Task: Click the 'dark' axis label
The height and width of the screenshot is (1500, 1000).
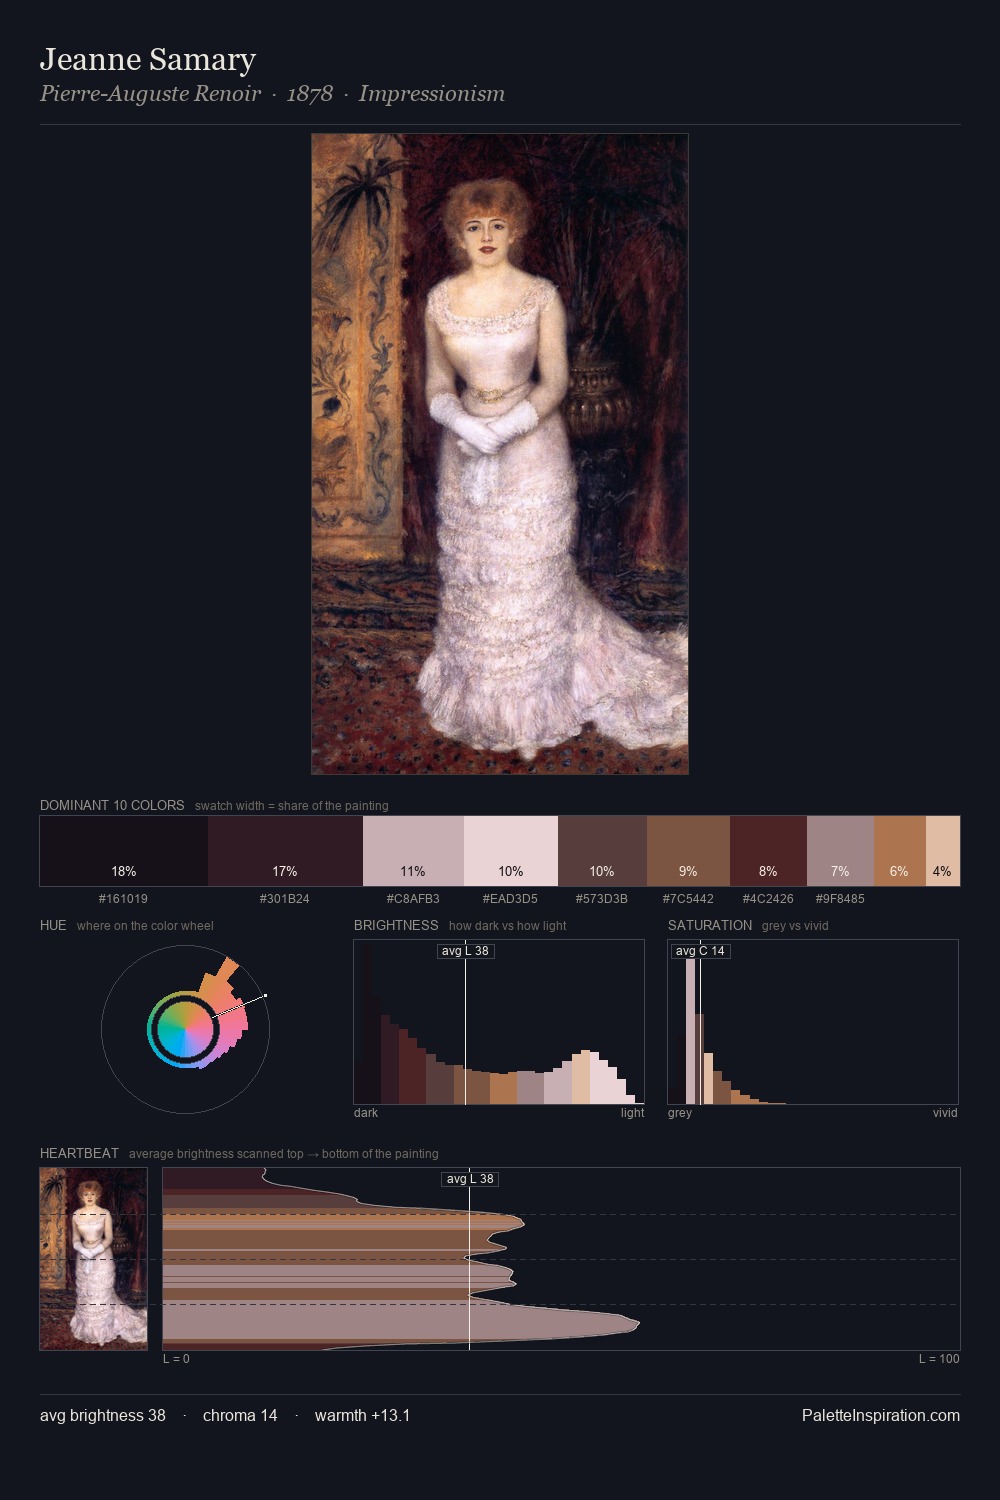Action: click(x=366, y=1112)
